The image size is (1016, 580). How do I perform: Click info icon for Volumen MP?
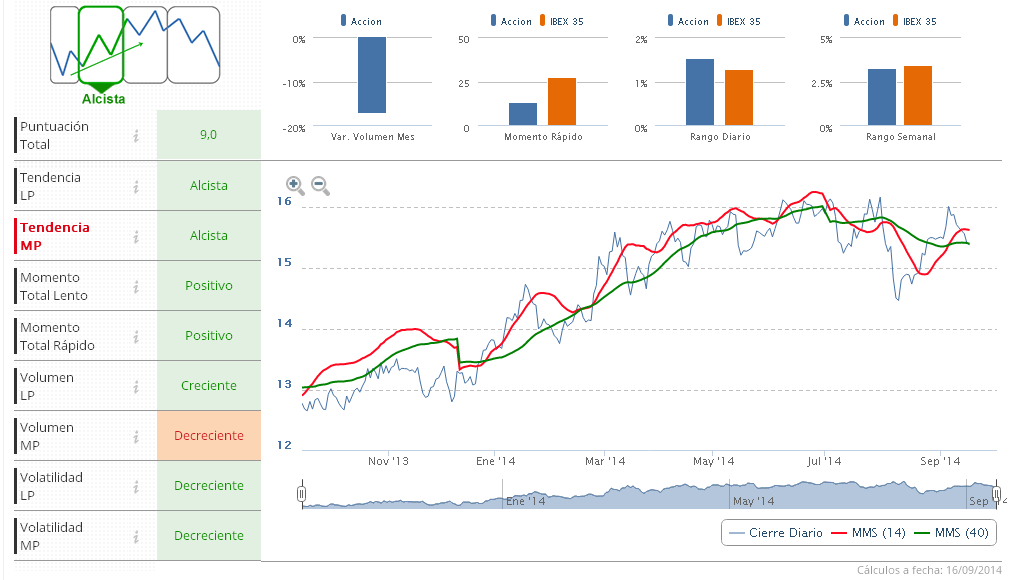point(135,436)
